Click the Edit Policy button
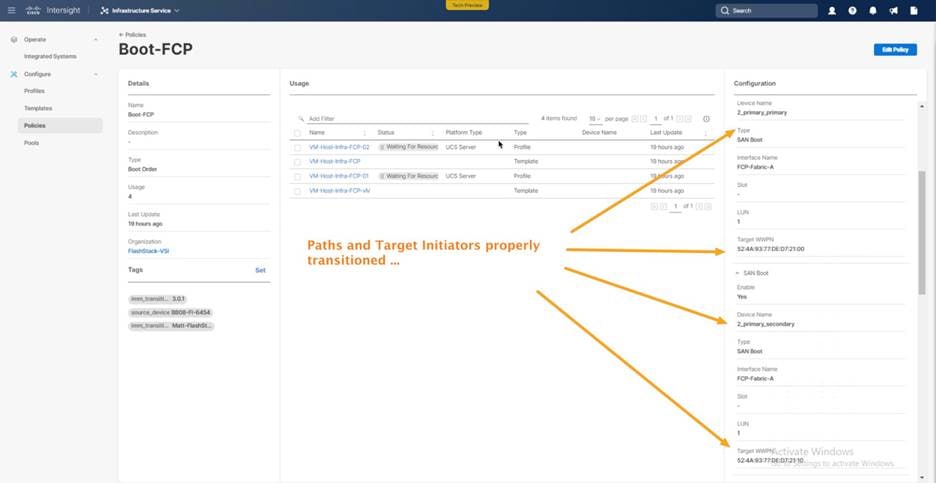Viewport: 936px width, 483px height. point(895,50)
